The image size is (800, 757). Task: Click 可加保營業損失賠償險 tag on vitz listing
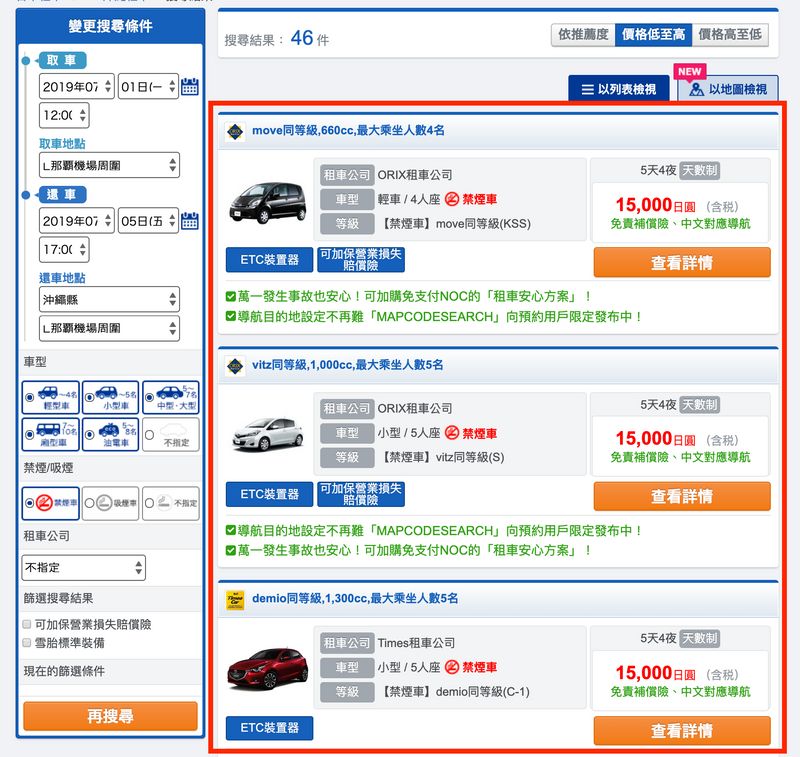click(361, 494)
